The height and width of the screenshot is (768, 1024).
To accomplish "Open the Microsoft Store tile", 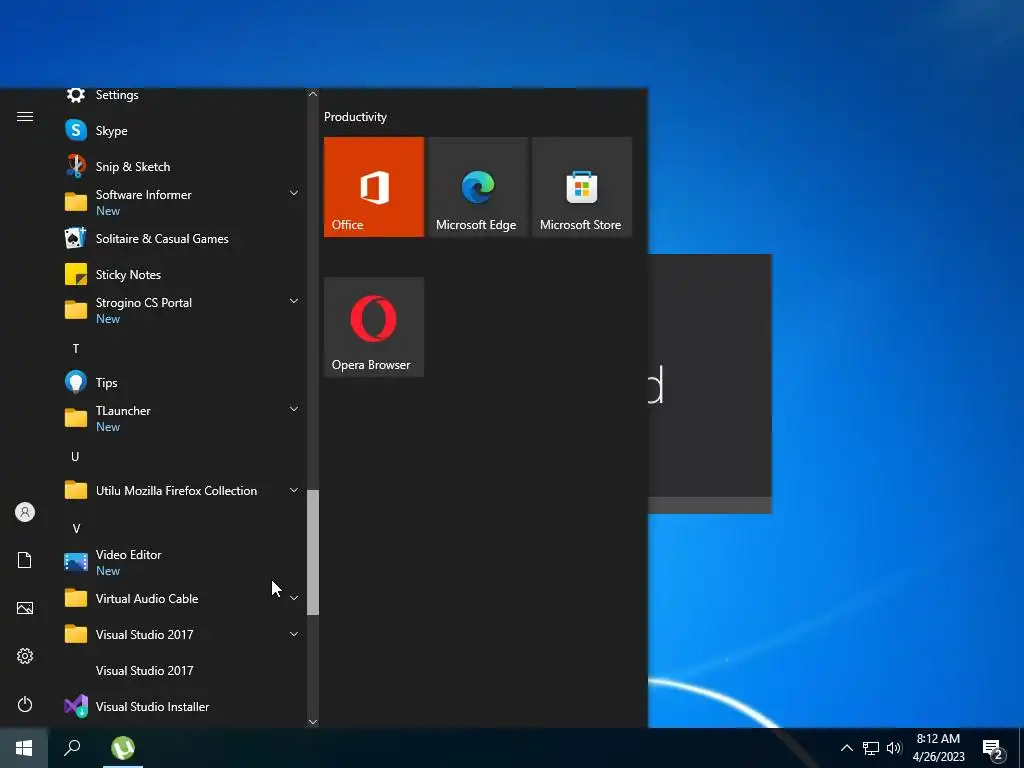I will click(582, 187).
